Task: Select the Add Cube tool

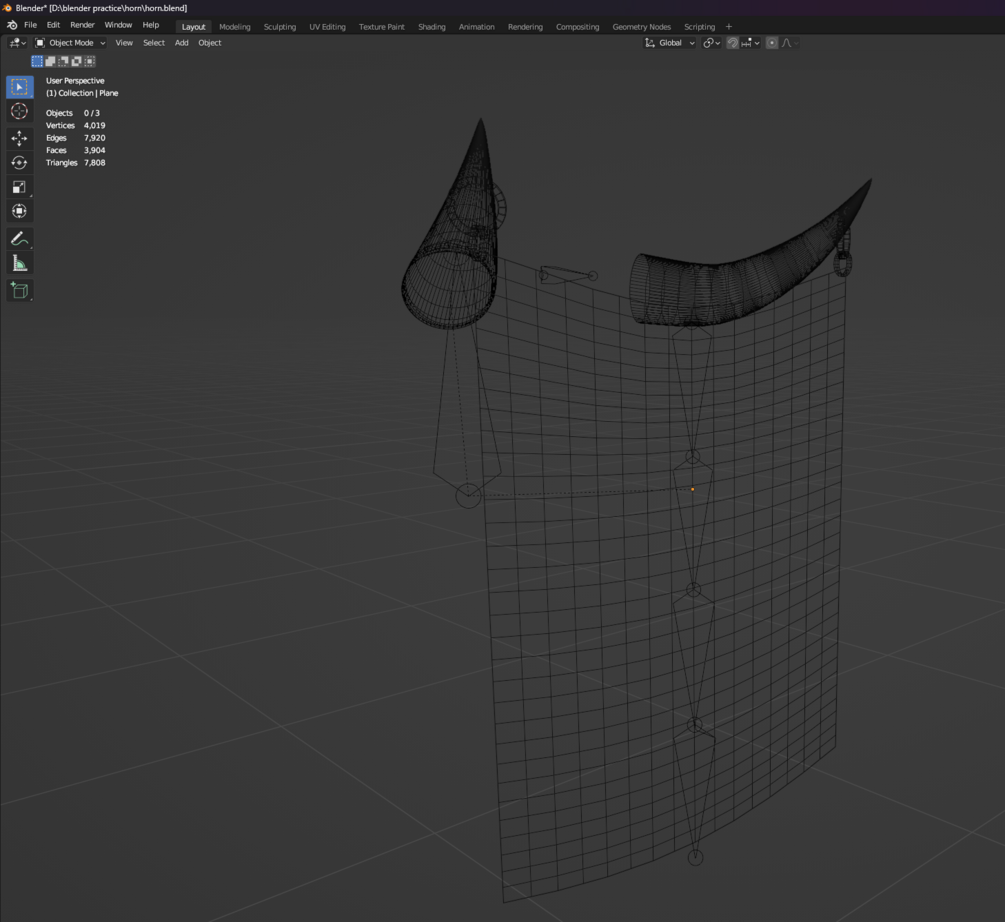Action: [x=19, y=291]
